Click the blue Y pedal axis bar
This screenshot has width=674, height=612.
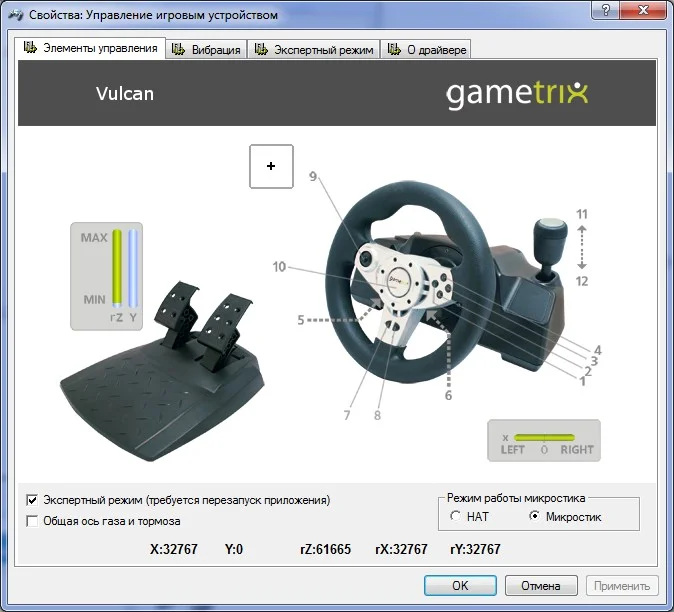(133, 268)
